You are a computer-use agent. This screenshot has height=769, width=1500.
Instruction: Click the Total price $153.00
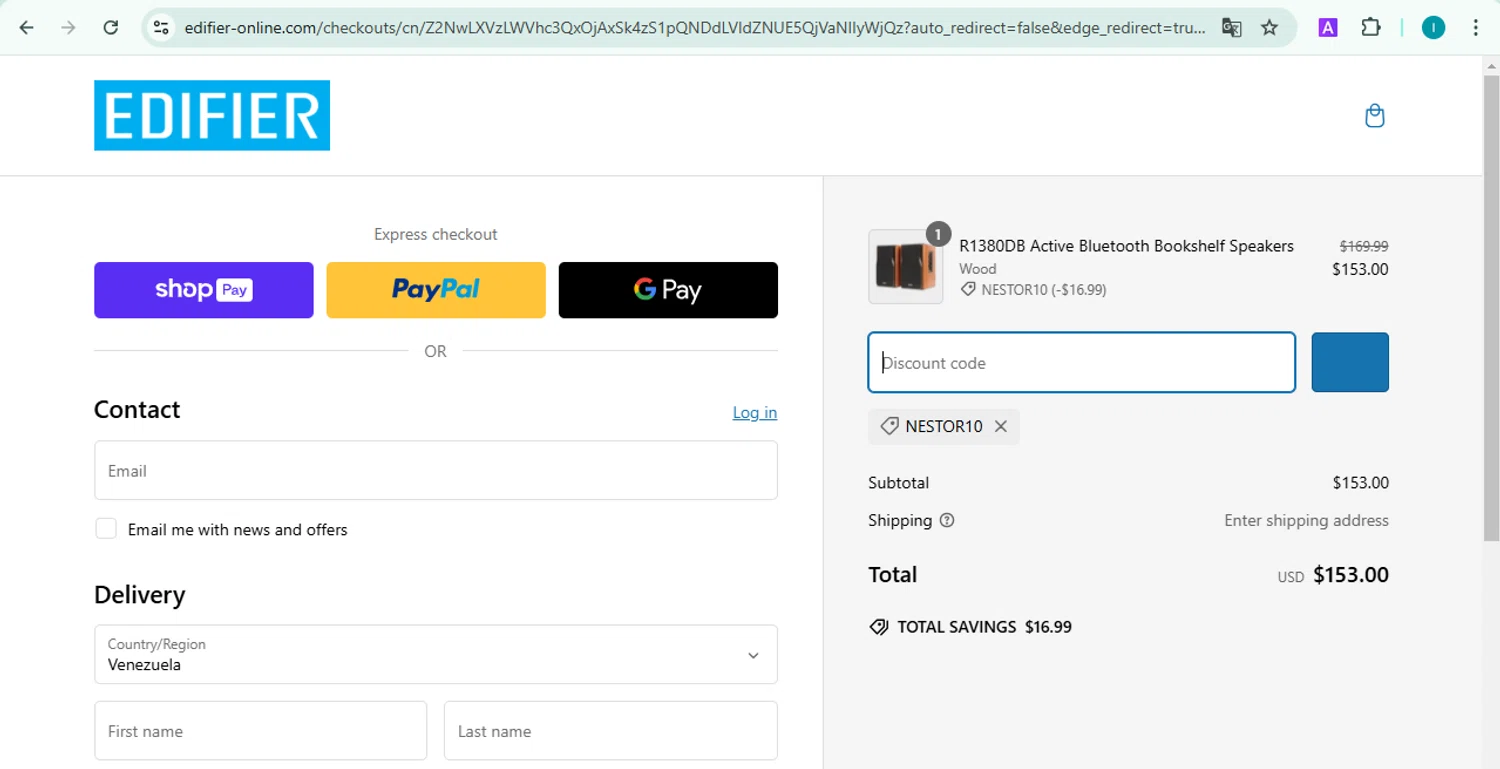click(1351, 575)
